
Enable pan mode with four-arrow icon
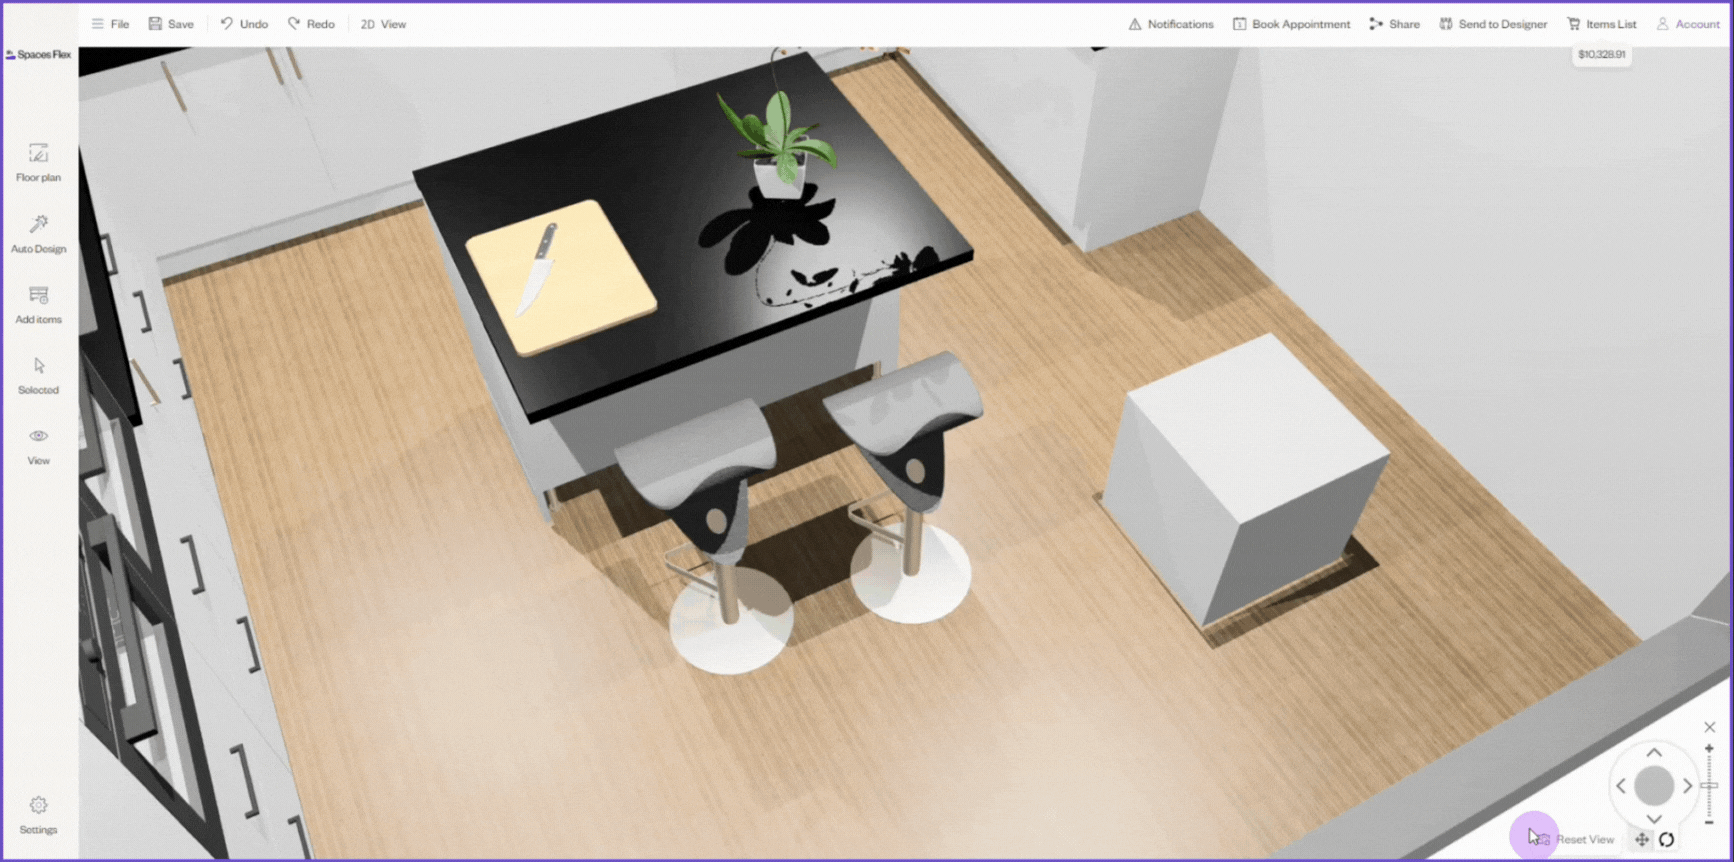(1641, 840)
